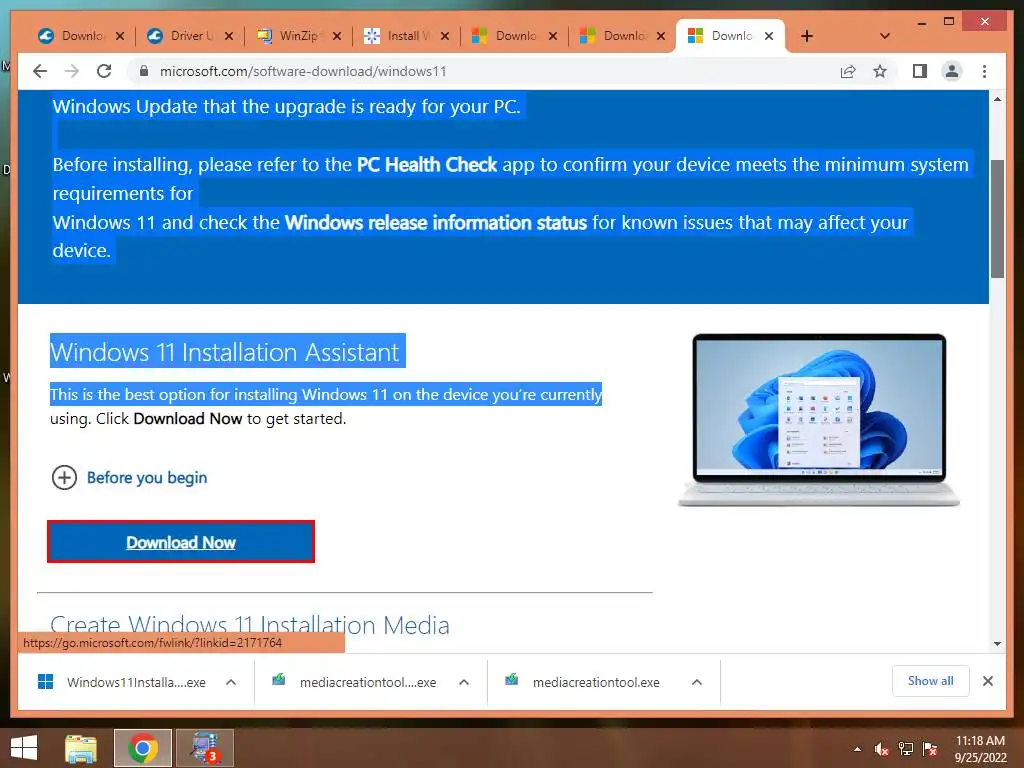Click Chrome icon in taskbar
1024x768 pixels.
point(142,748)
